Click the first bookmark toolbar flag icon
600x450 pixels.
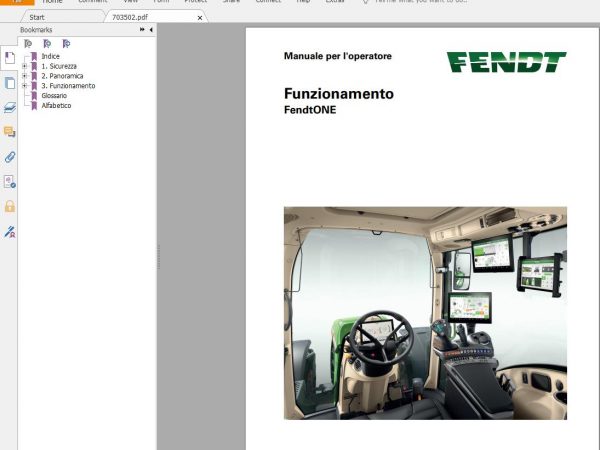point(28,44)
